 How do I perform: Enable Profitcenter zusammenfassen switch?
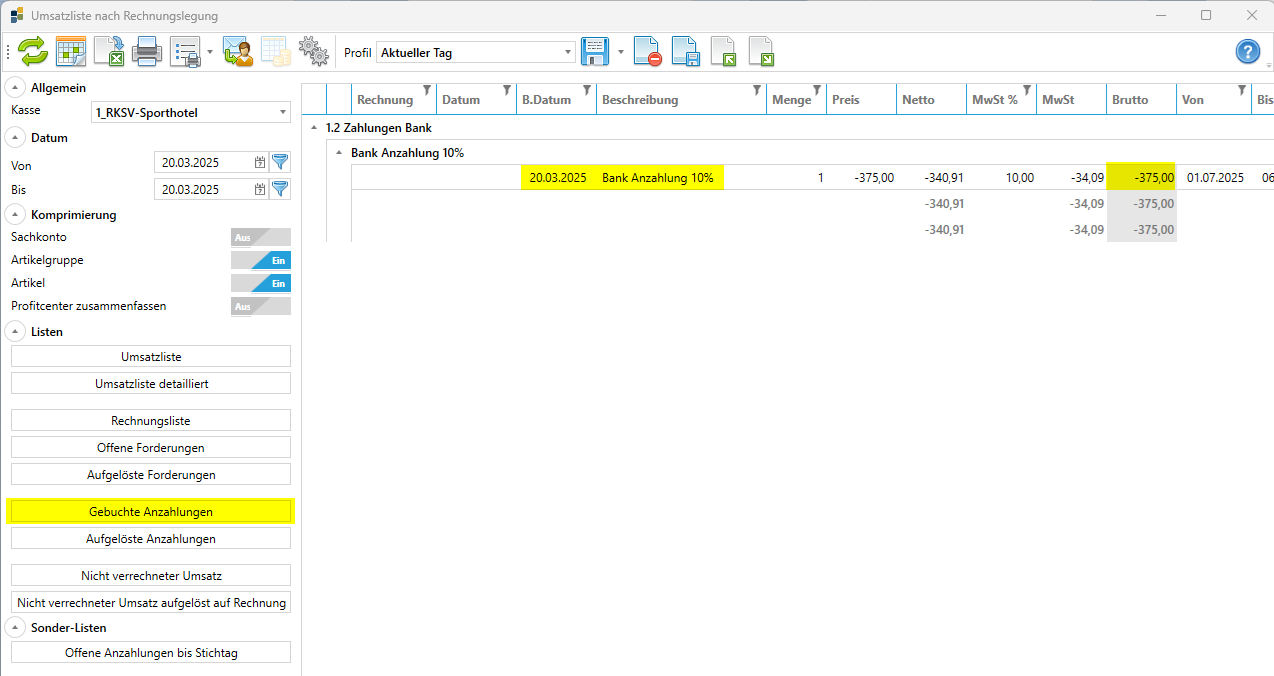click(260, 306)
